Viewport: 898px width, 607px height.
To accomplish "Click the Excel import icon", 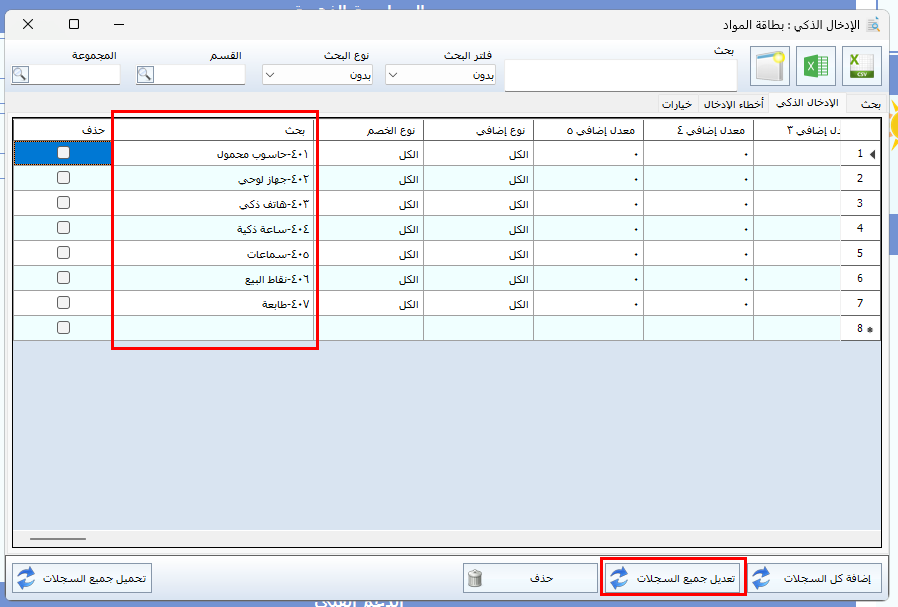I will pyautogui.click(x=816, y=67).
